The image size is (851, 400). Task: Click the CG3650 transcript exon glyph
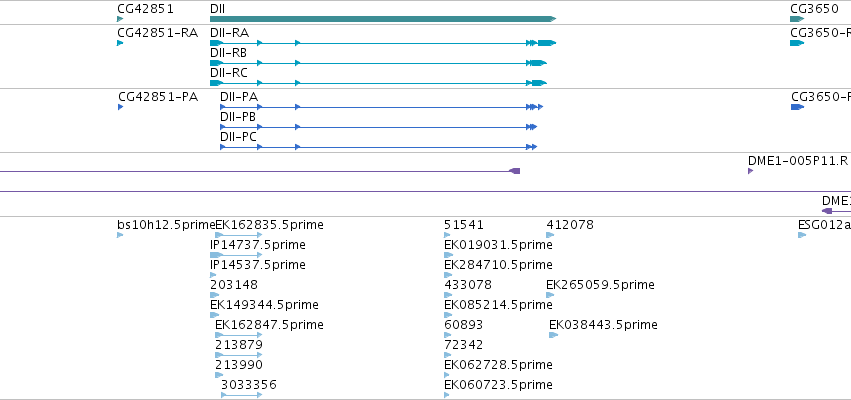(797, 43)
